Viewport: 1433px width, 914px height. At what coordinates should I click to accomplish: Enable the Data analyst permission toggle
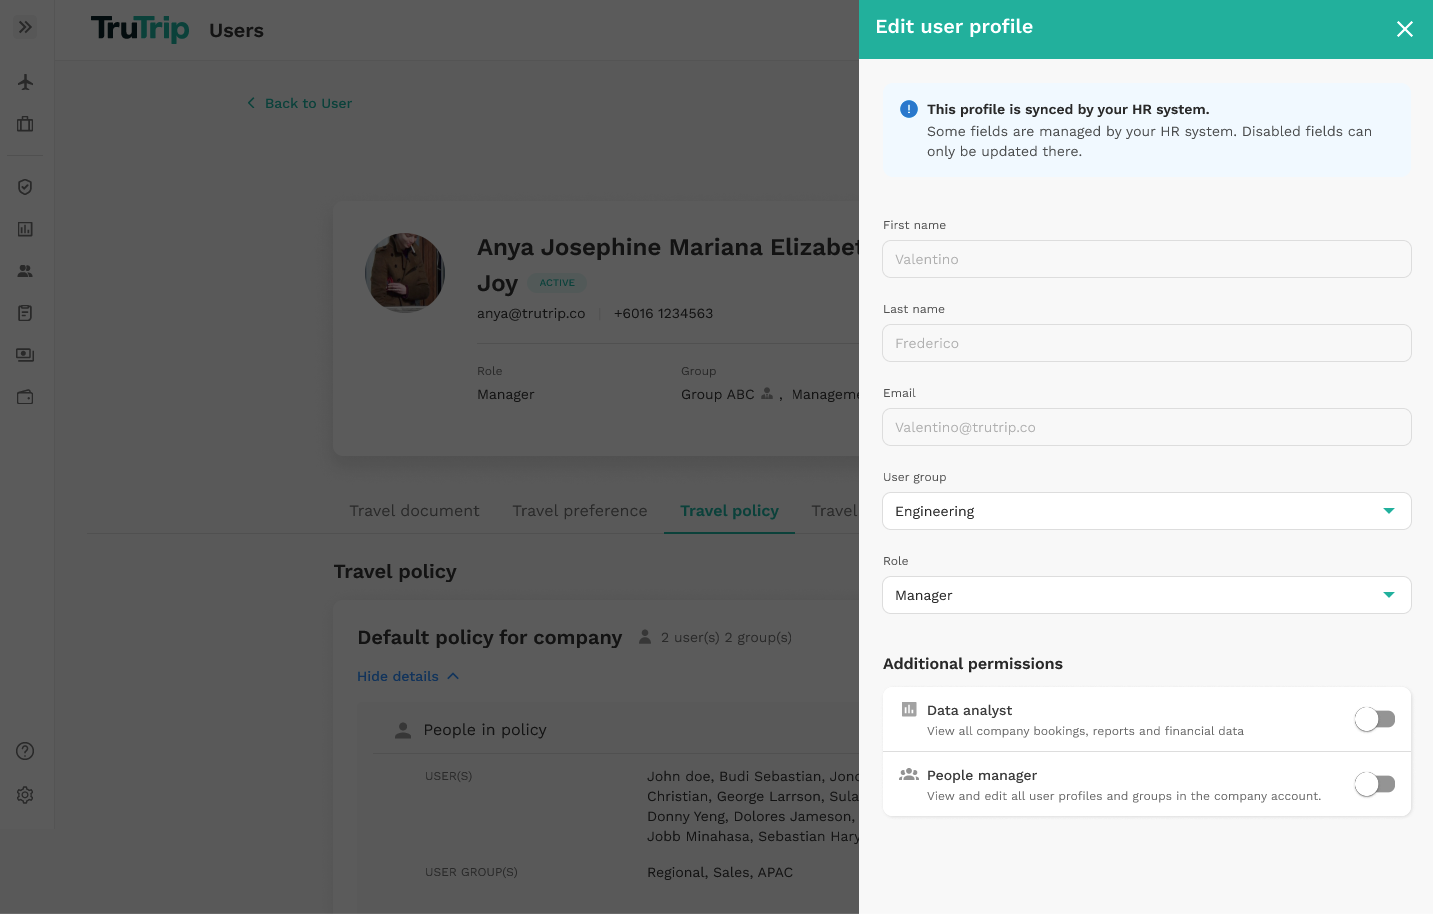1375,719
